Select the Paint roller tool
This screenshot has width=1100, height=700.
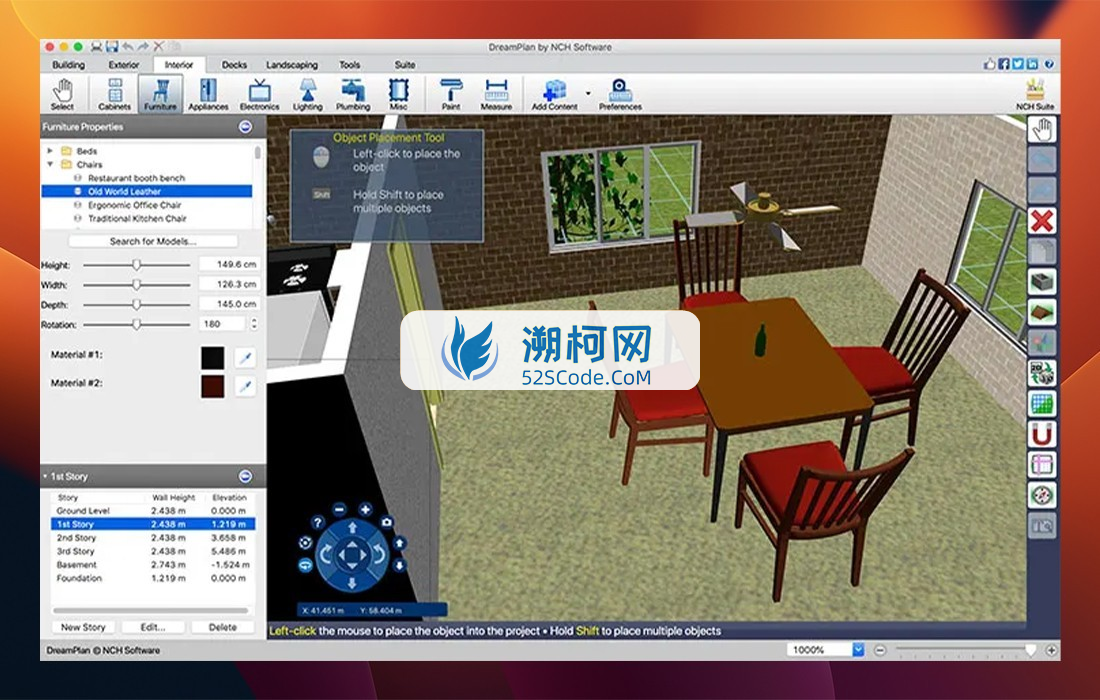[451, 94]
